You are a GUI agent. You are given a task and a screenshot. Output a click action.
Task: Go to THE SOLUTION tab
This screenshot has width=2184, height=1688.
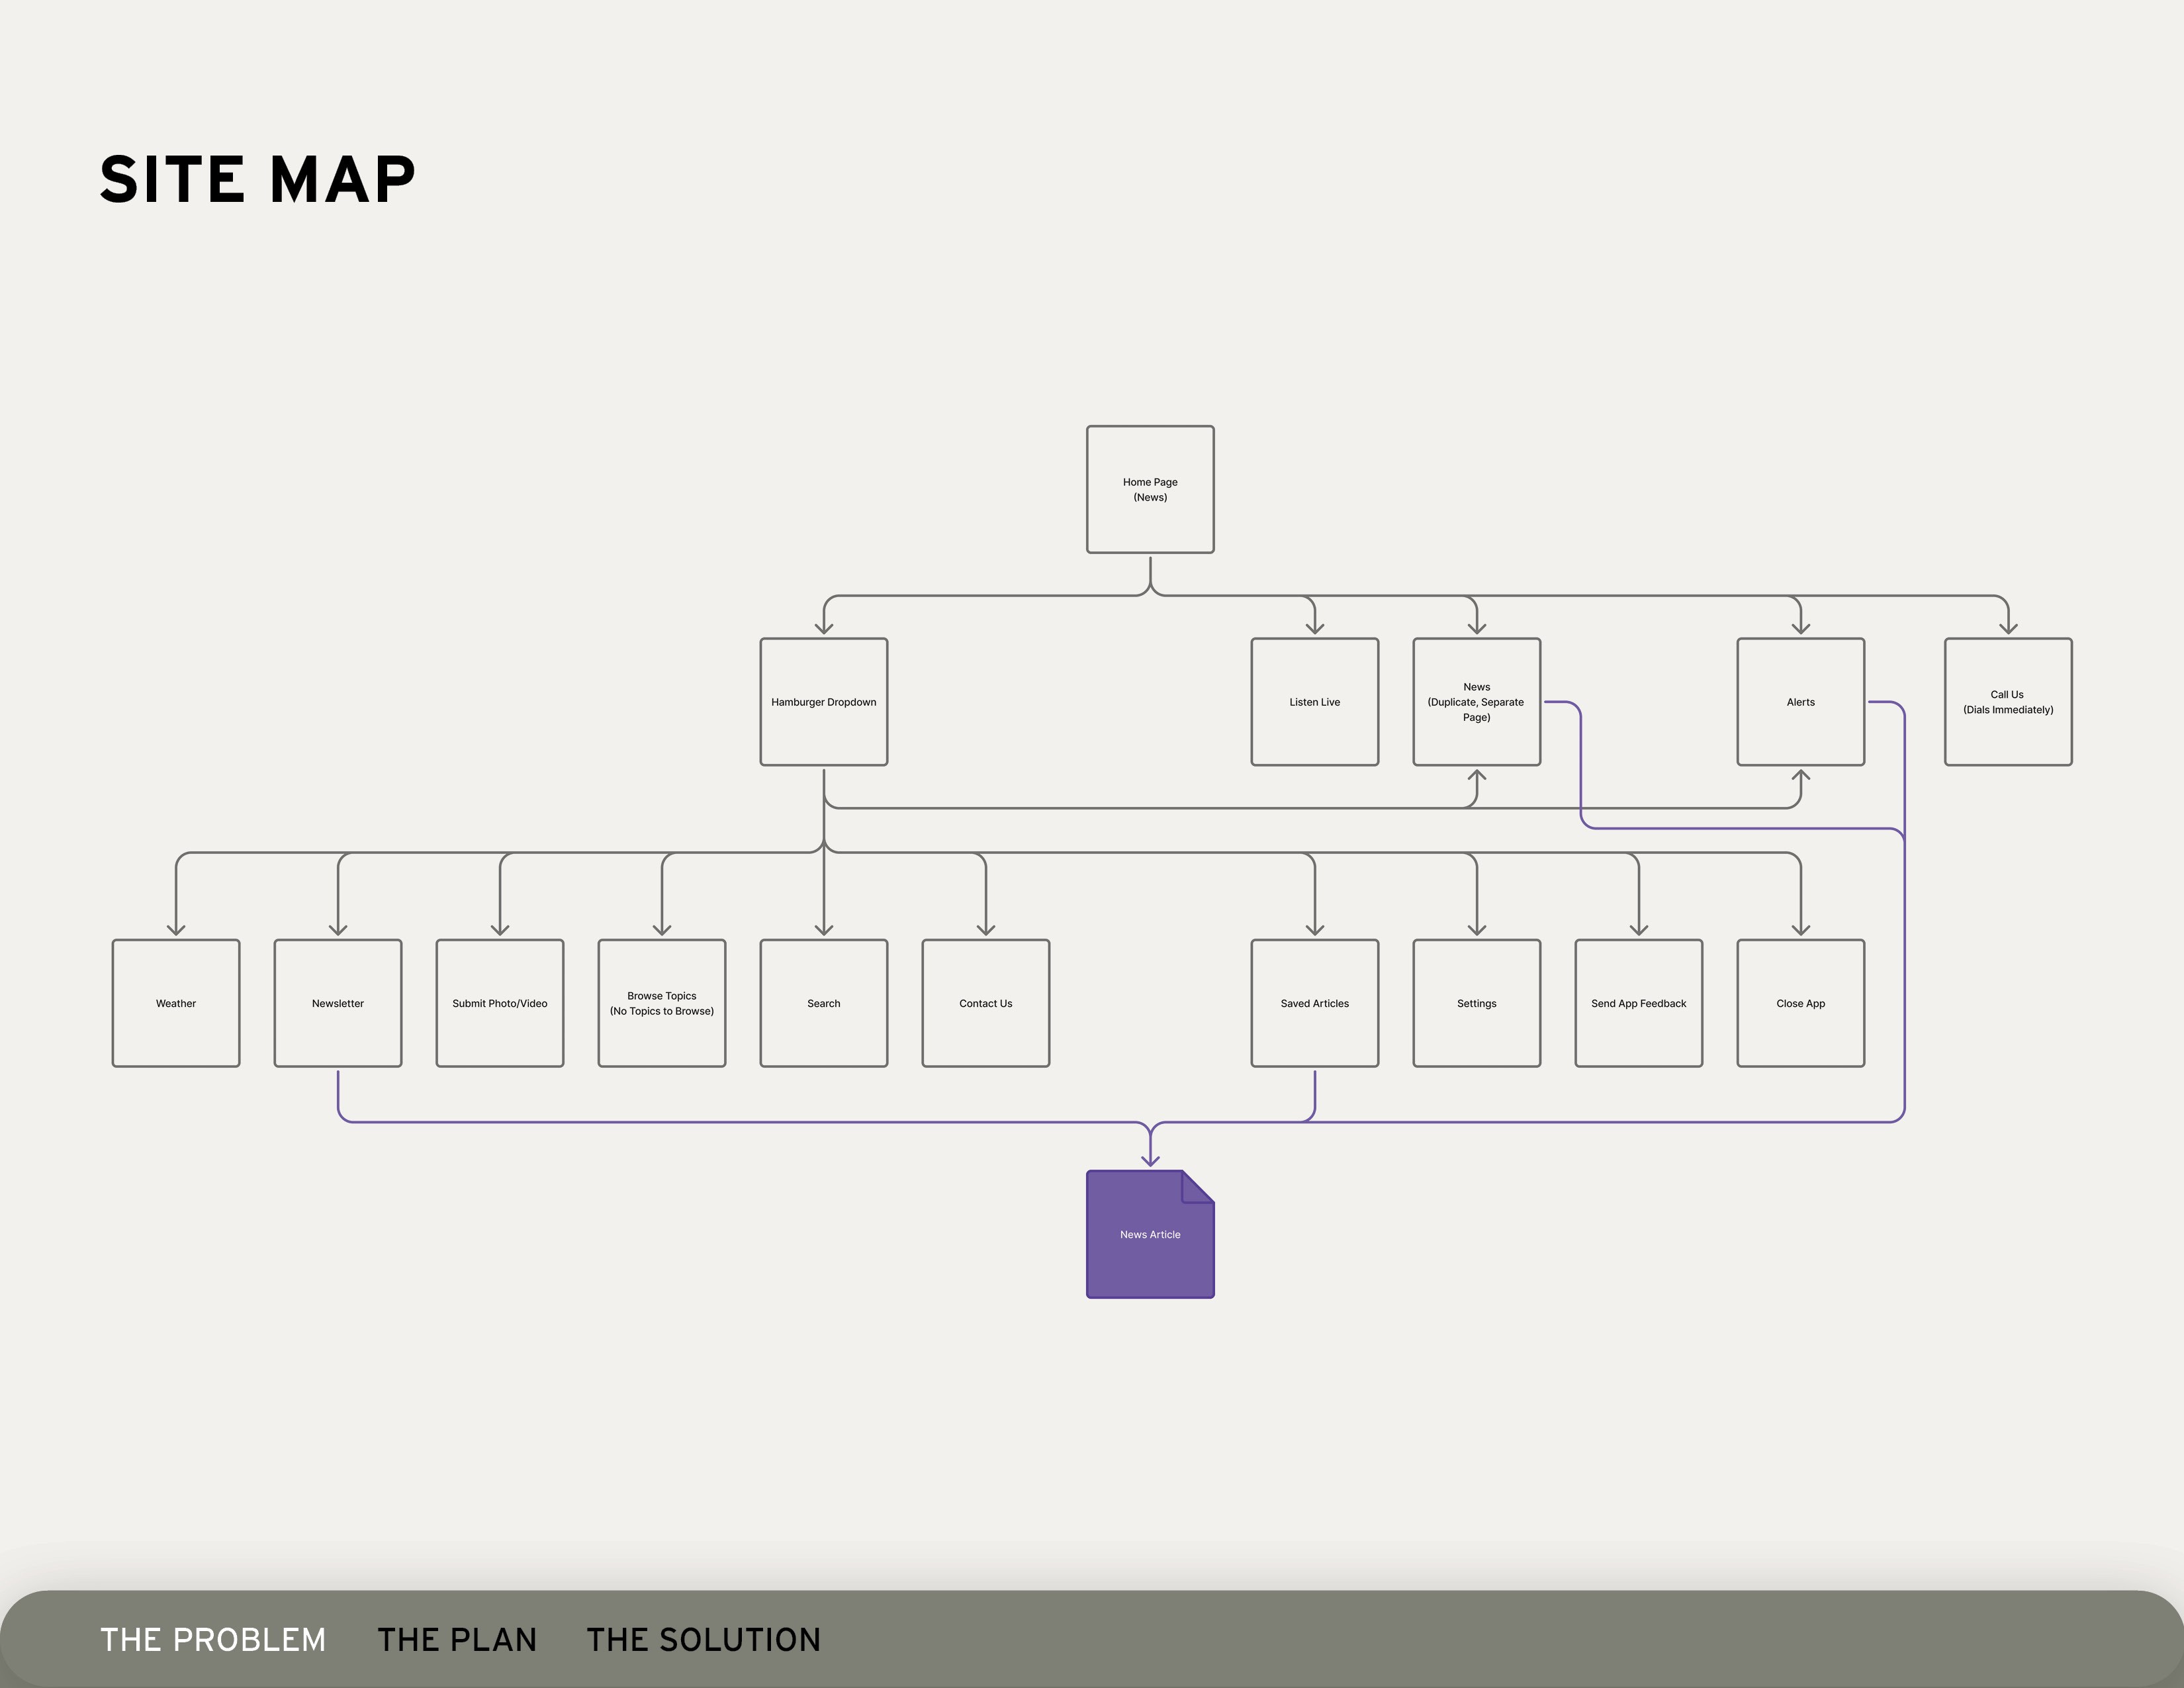[703, 1640]
